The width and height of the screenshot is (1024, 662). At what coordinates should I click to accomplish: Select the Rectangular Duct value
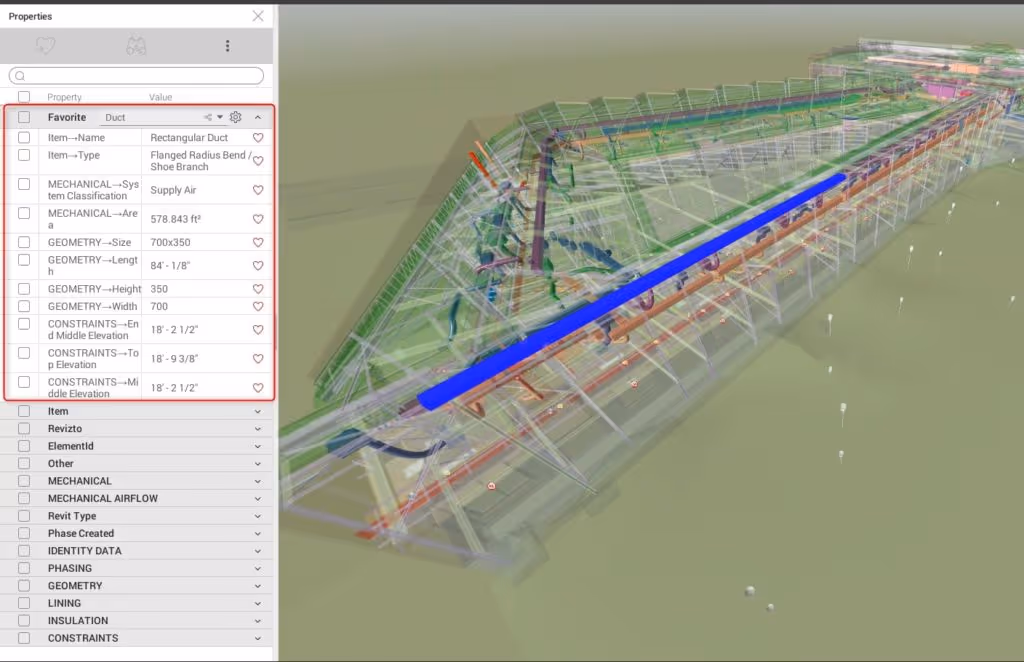189,138
